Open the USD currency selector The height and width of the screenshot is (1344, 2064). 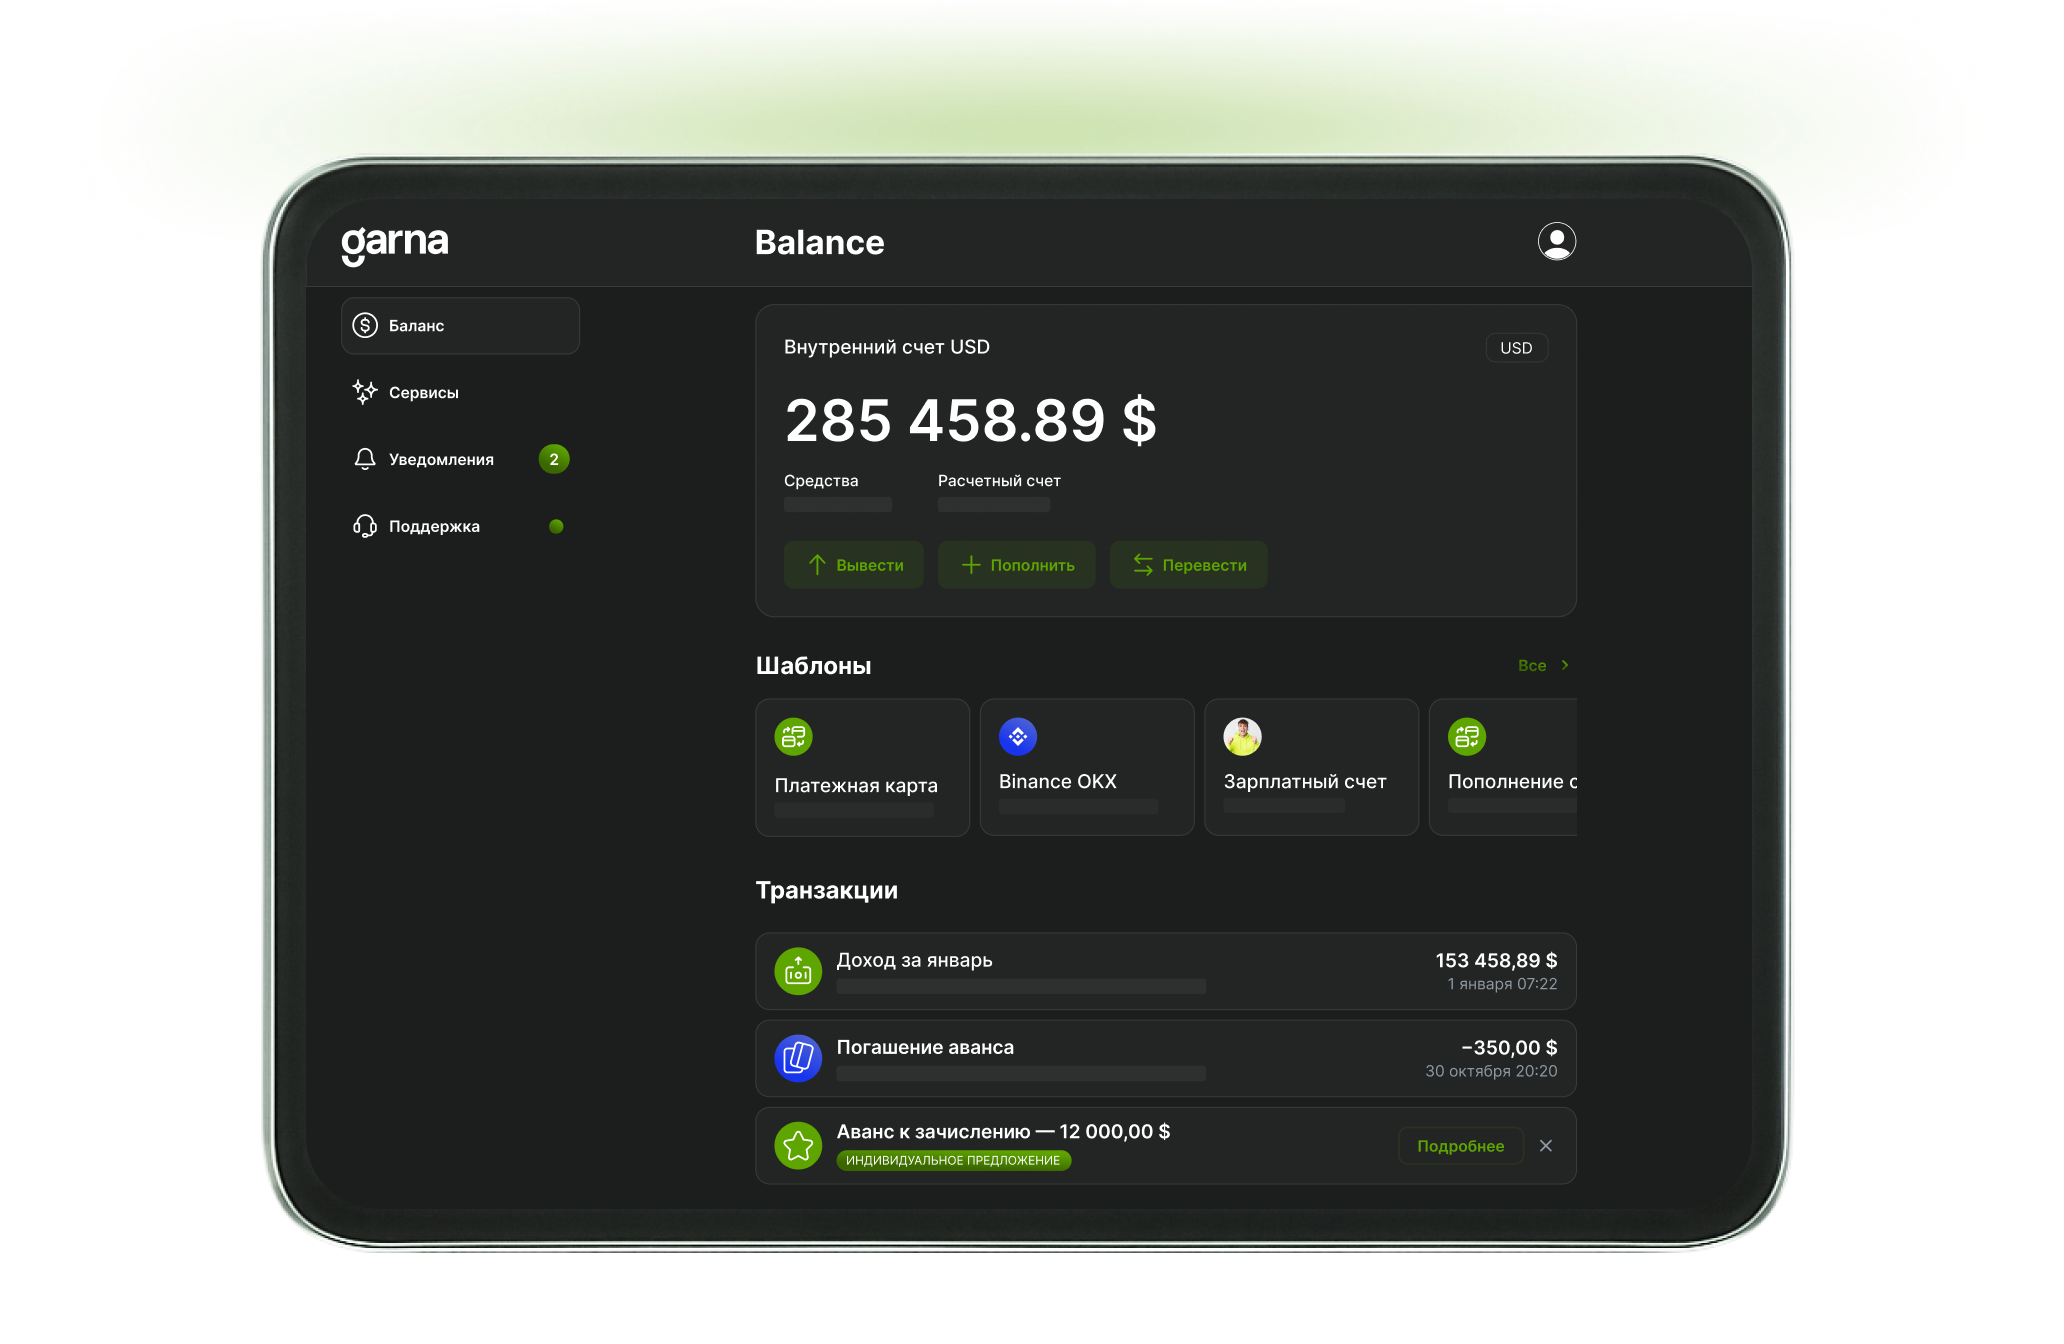pyautogui.click(x=1516, y=348)
